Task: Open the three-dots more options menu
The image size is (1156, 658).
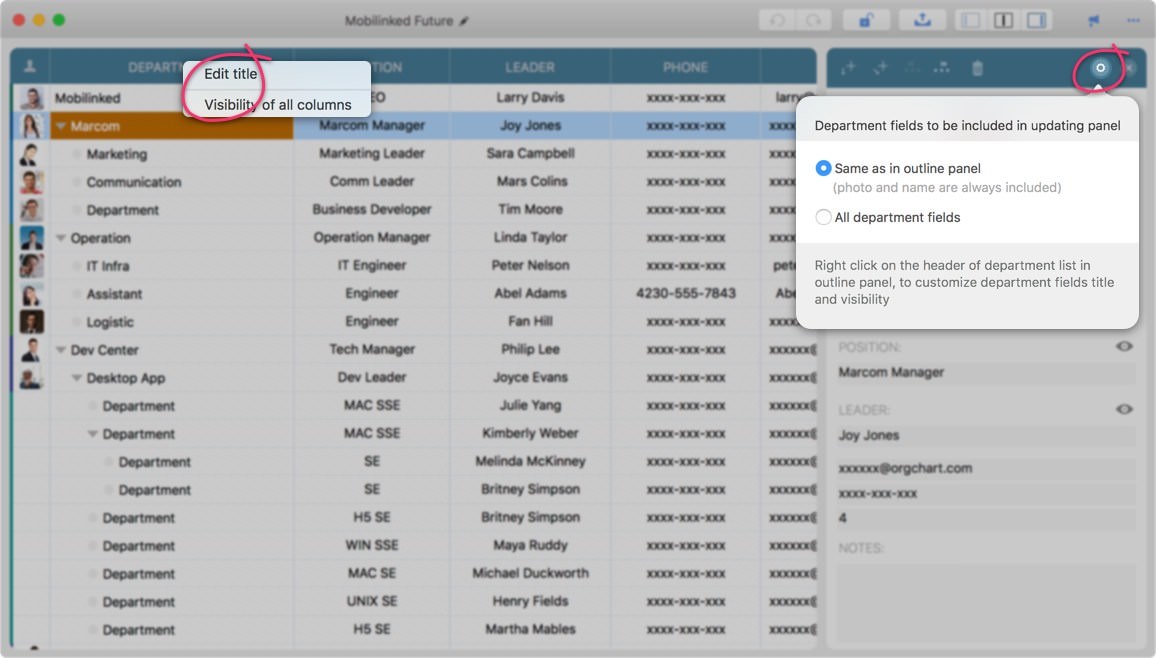Action: point(1132,20)
